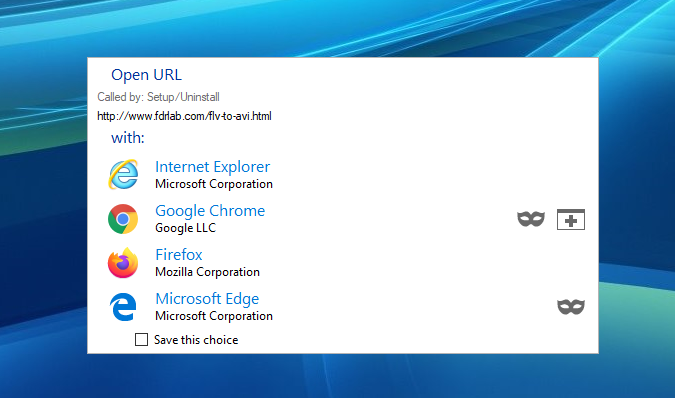Click the Microsoft Edge logo icon
675x398 pixels.
click(123, 307)
